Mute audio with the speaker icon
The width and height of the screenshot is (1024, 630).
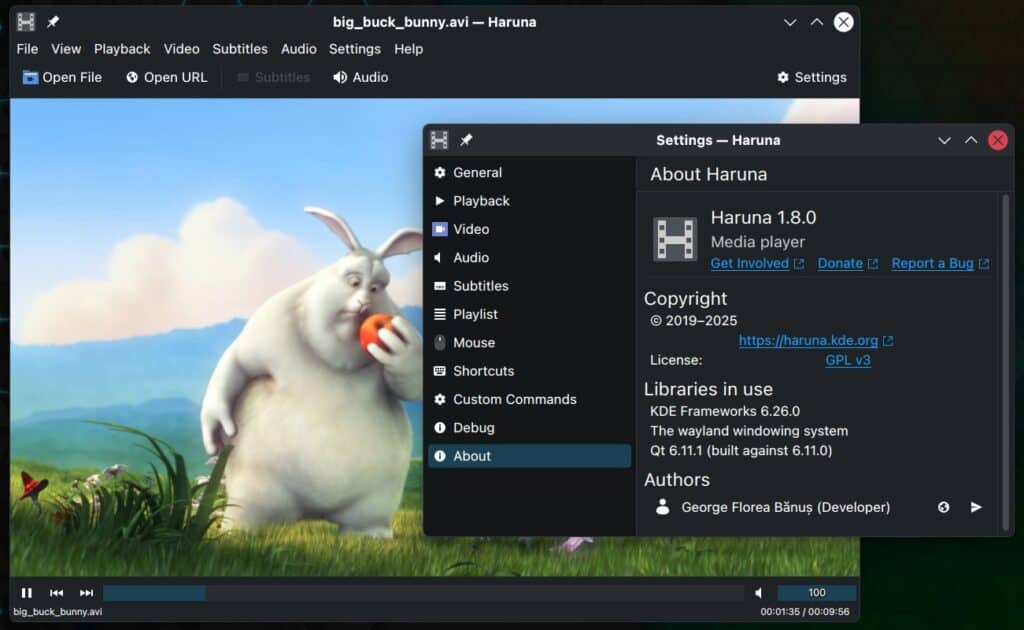tap(758, 593)
